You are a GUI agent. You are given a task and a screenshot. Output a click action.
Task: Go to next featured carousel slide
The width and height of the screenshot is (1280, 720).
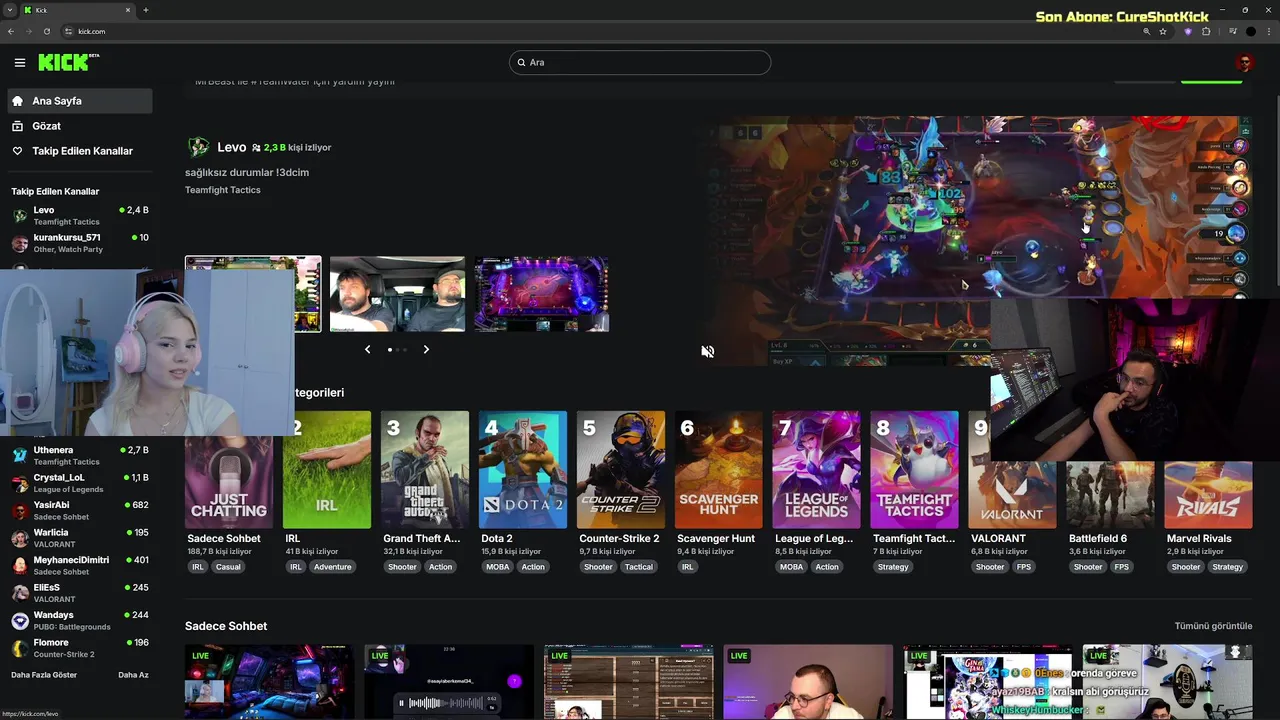pos(426,349)
